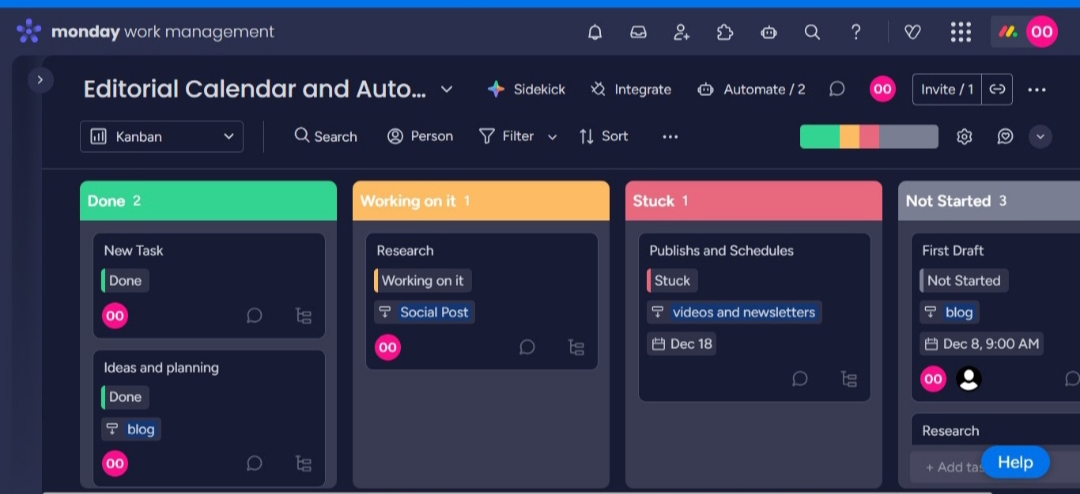Click the gray Not Started segment of status bar

tap(908, 136)
